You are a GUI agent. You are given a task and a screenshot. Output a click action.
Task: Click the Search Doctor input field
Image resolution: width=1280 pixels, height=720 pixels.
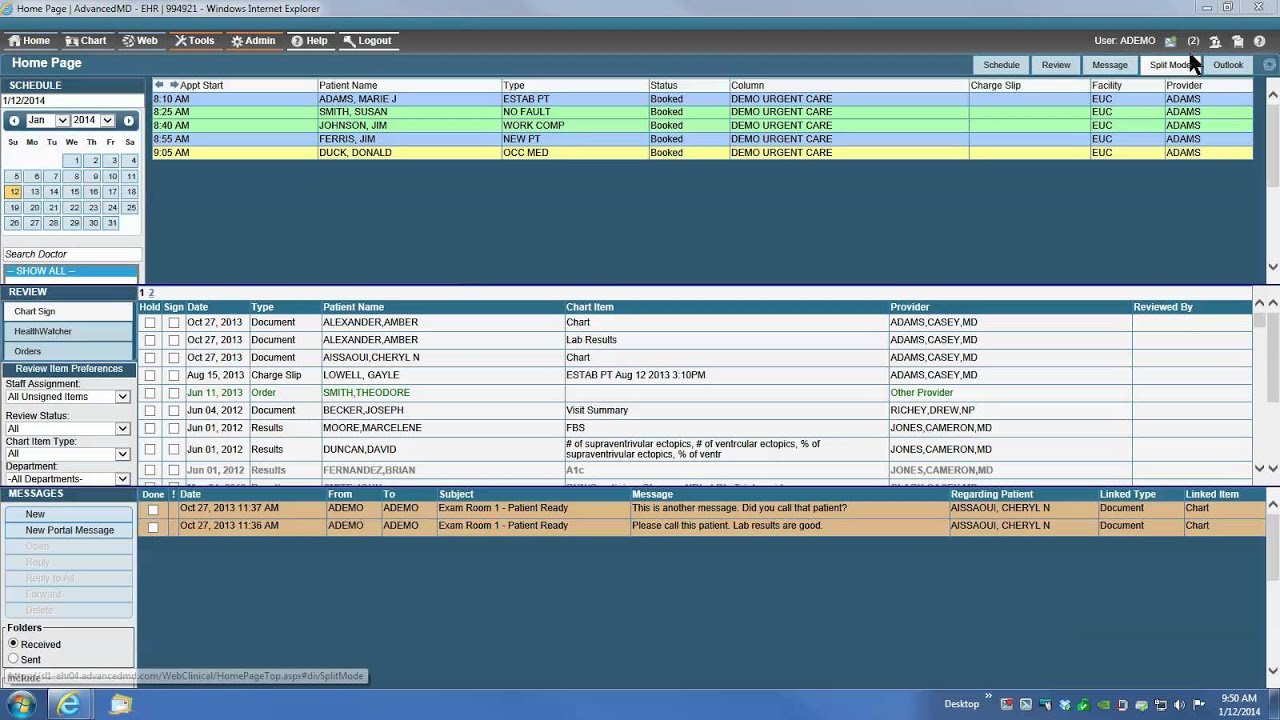click(70, 255)
